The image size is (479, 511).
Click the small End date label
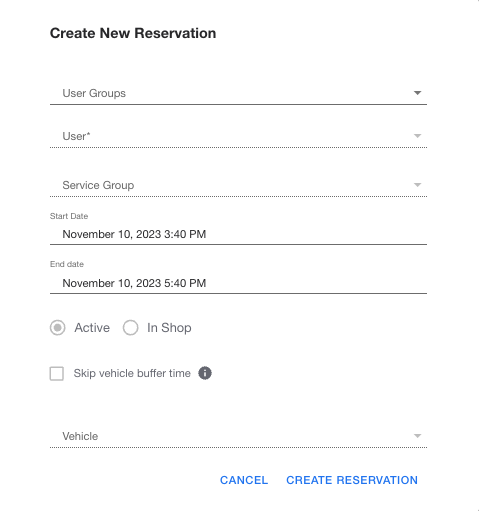point(67,264)
